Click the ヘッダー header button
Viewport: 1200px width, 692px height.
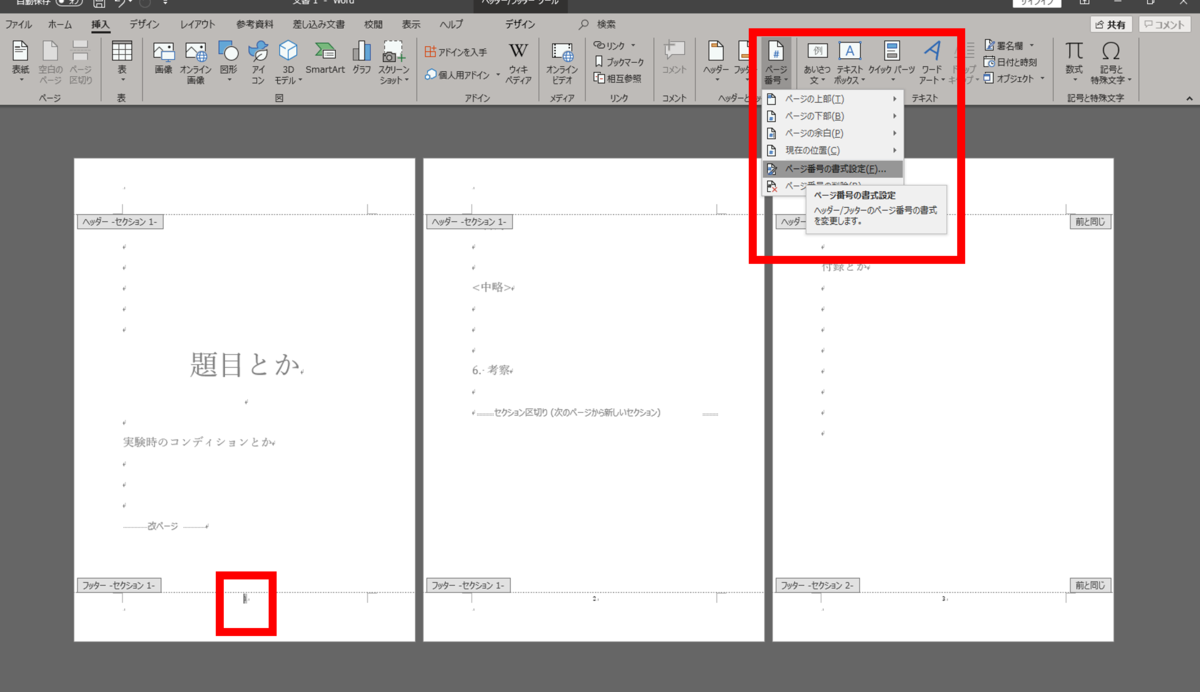point(716,62)
